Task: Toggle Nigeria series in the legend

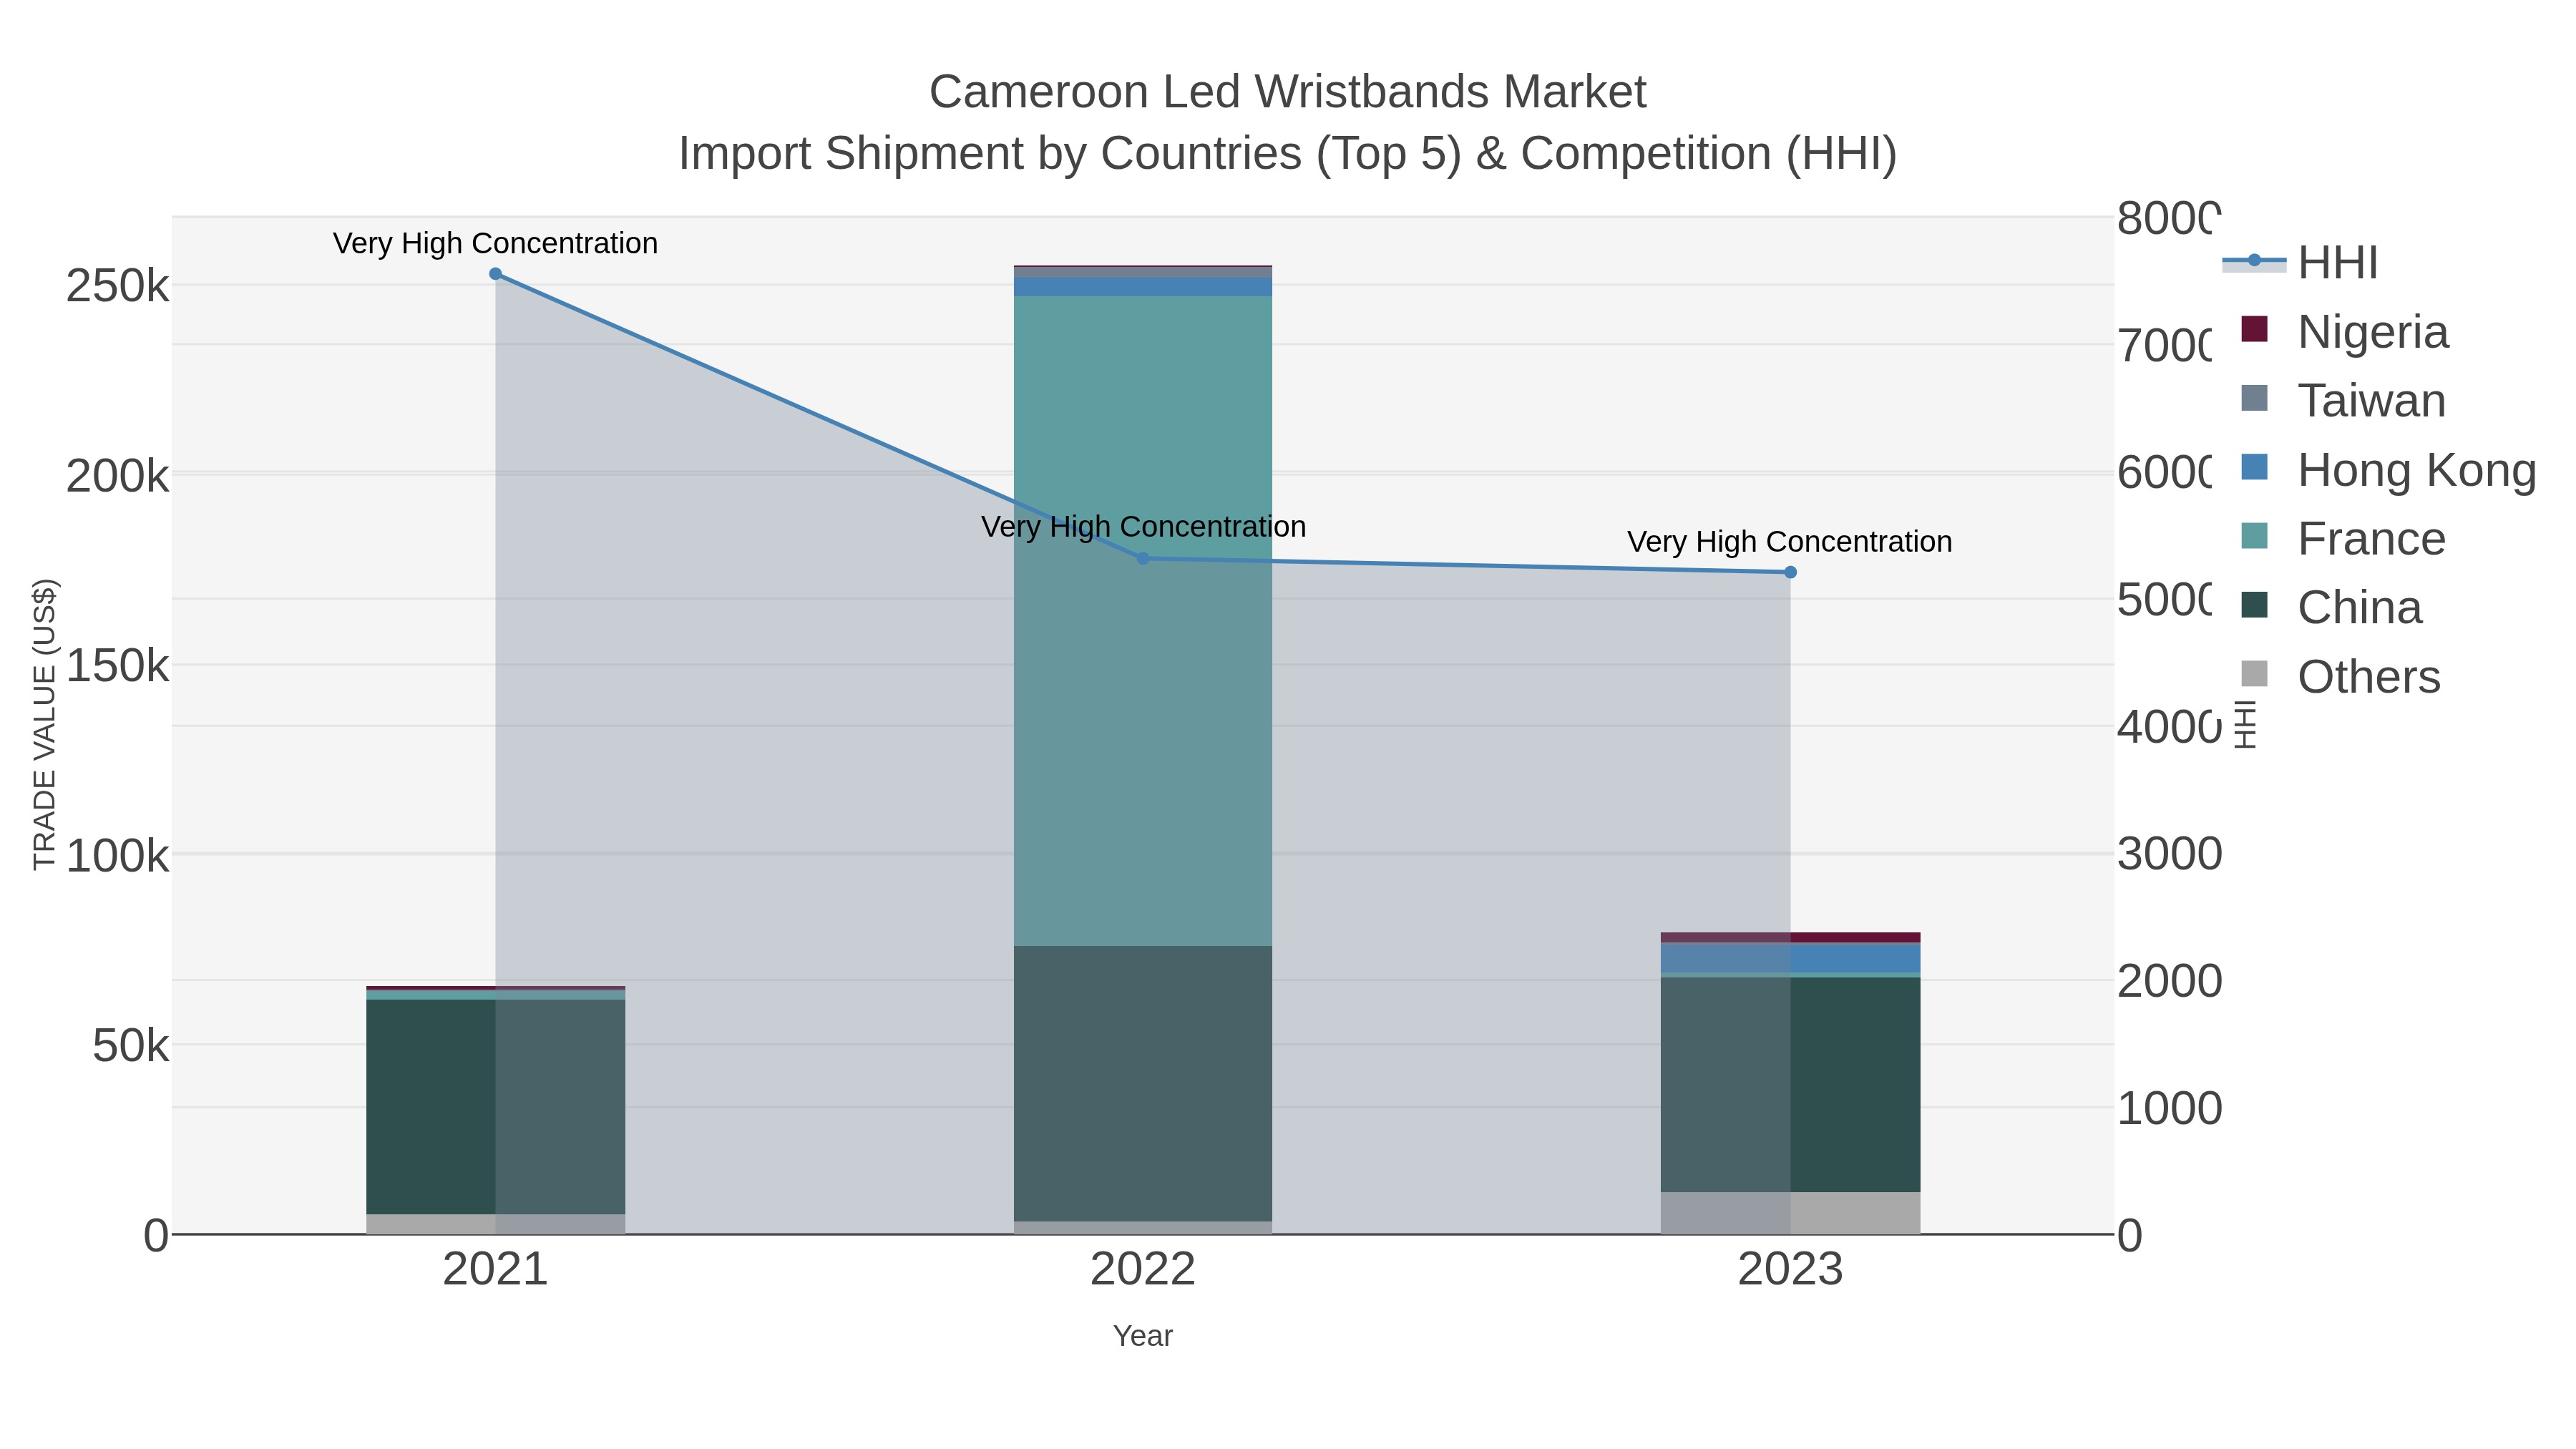Action: 2345,331
